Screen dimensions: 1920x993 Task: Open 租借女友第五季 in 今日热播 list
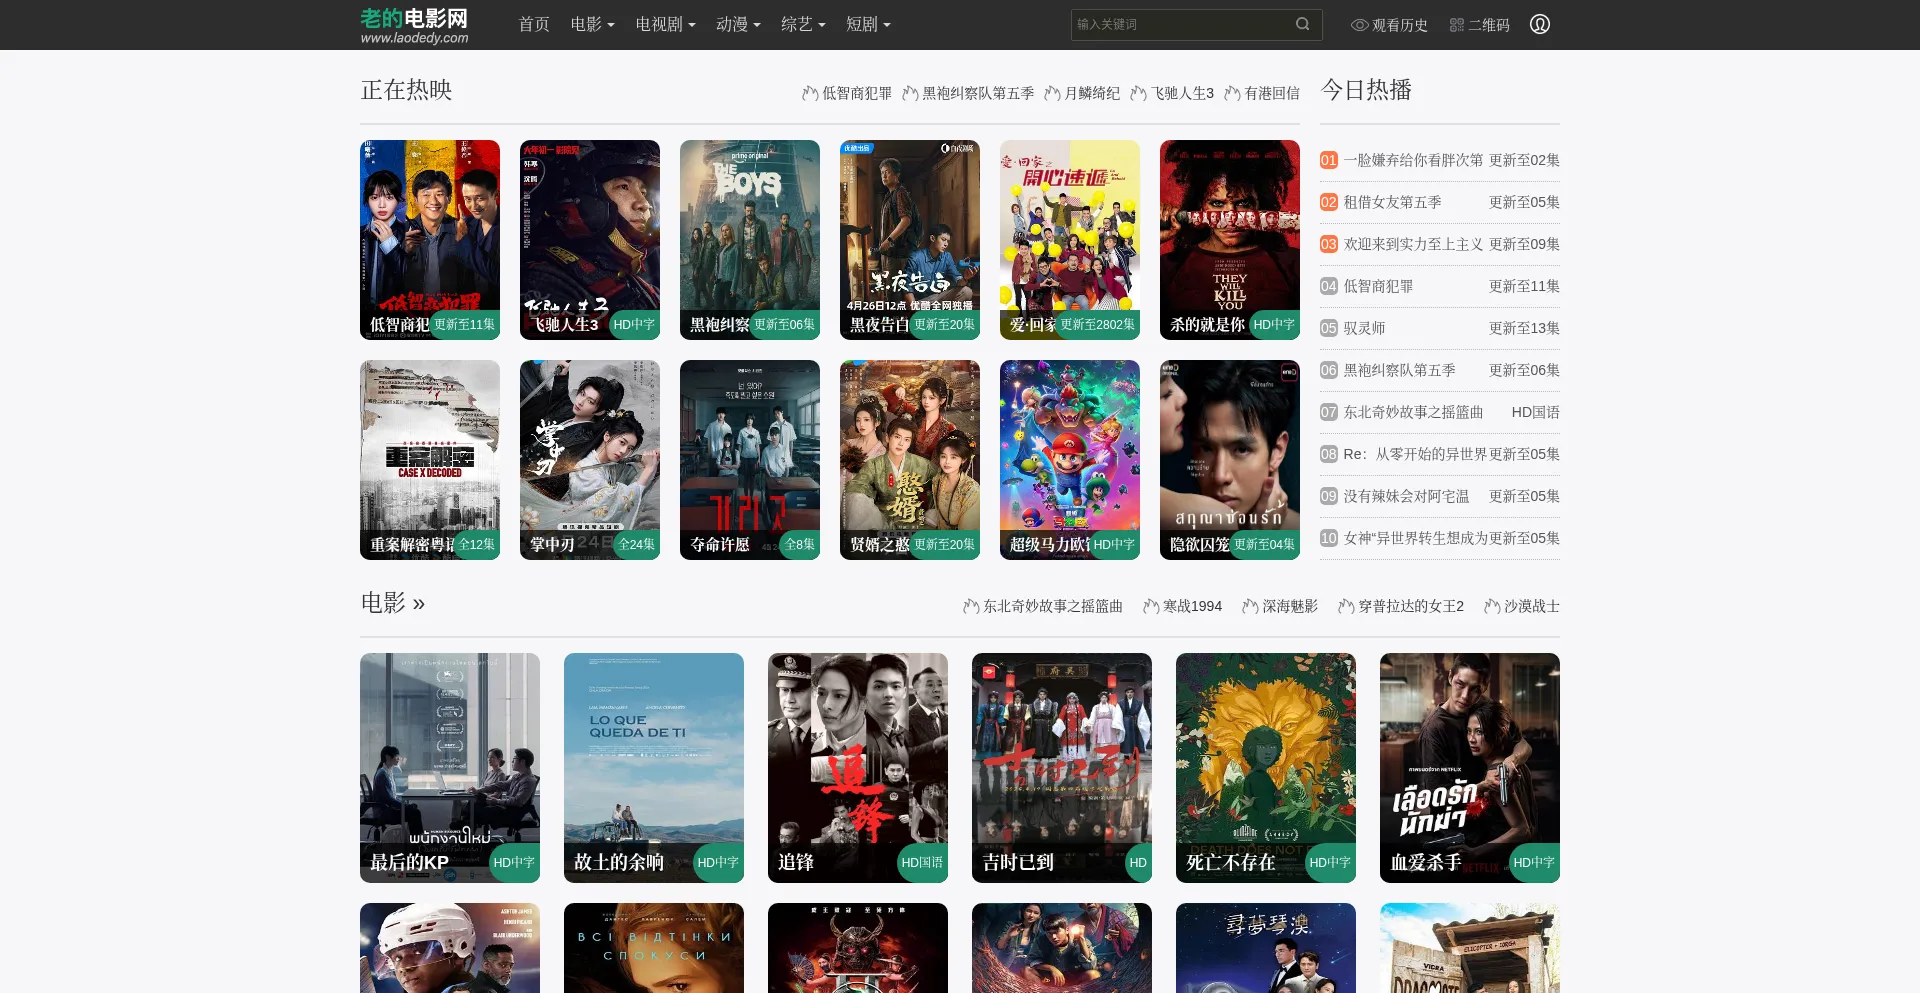point(1393,202)
